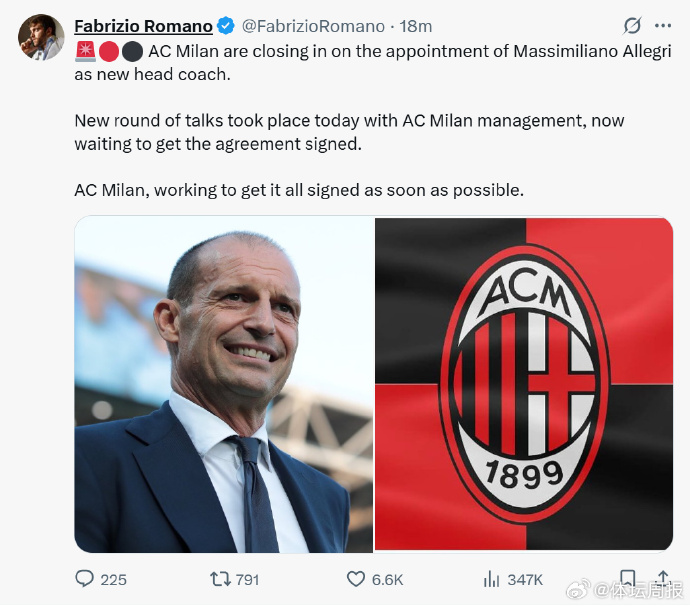Click the Grok icon beside the timestamp
This screenshot has width=690, height=606.
[631, 26]
